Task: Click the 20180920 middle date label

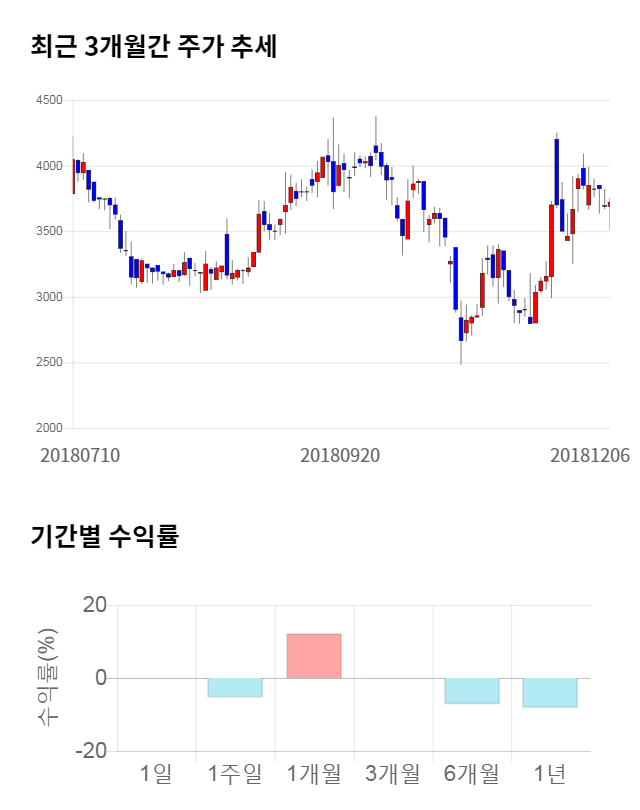Action: tap(341, 455)
